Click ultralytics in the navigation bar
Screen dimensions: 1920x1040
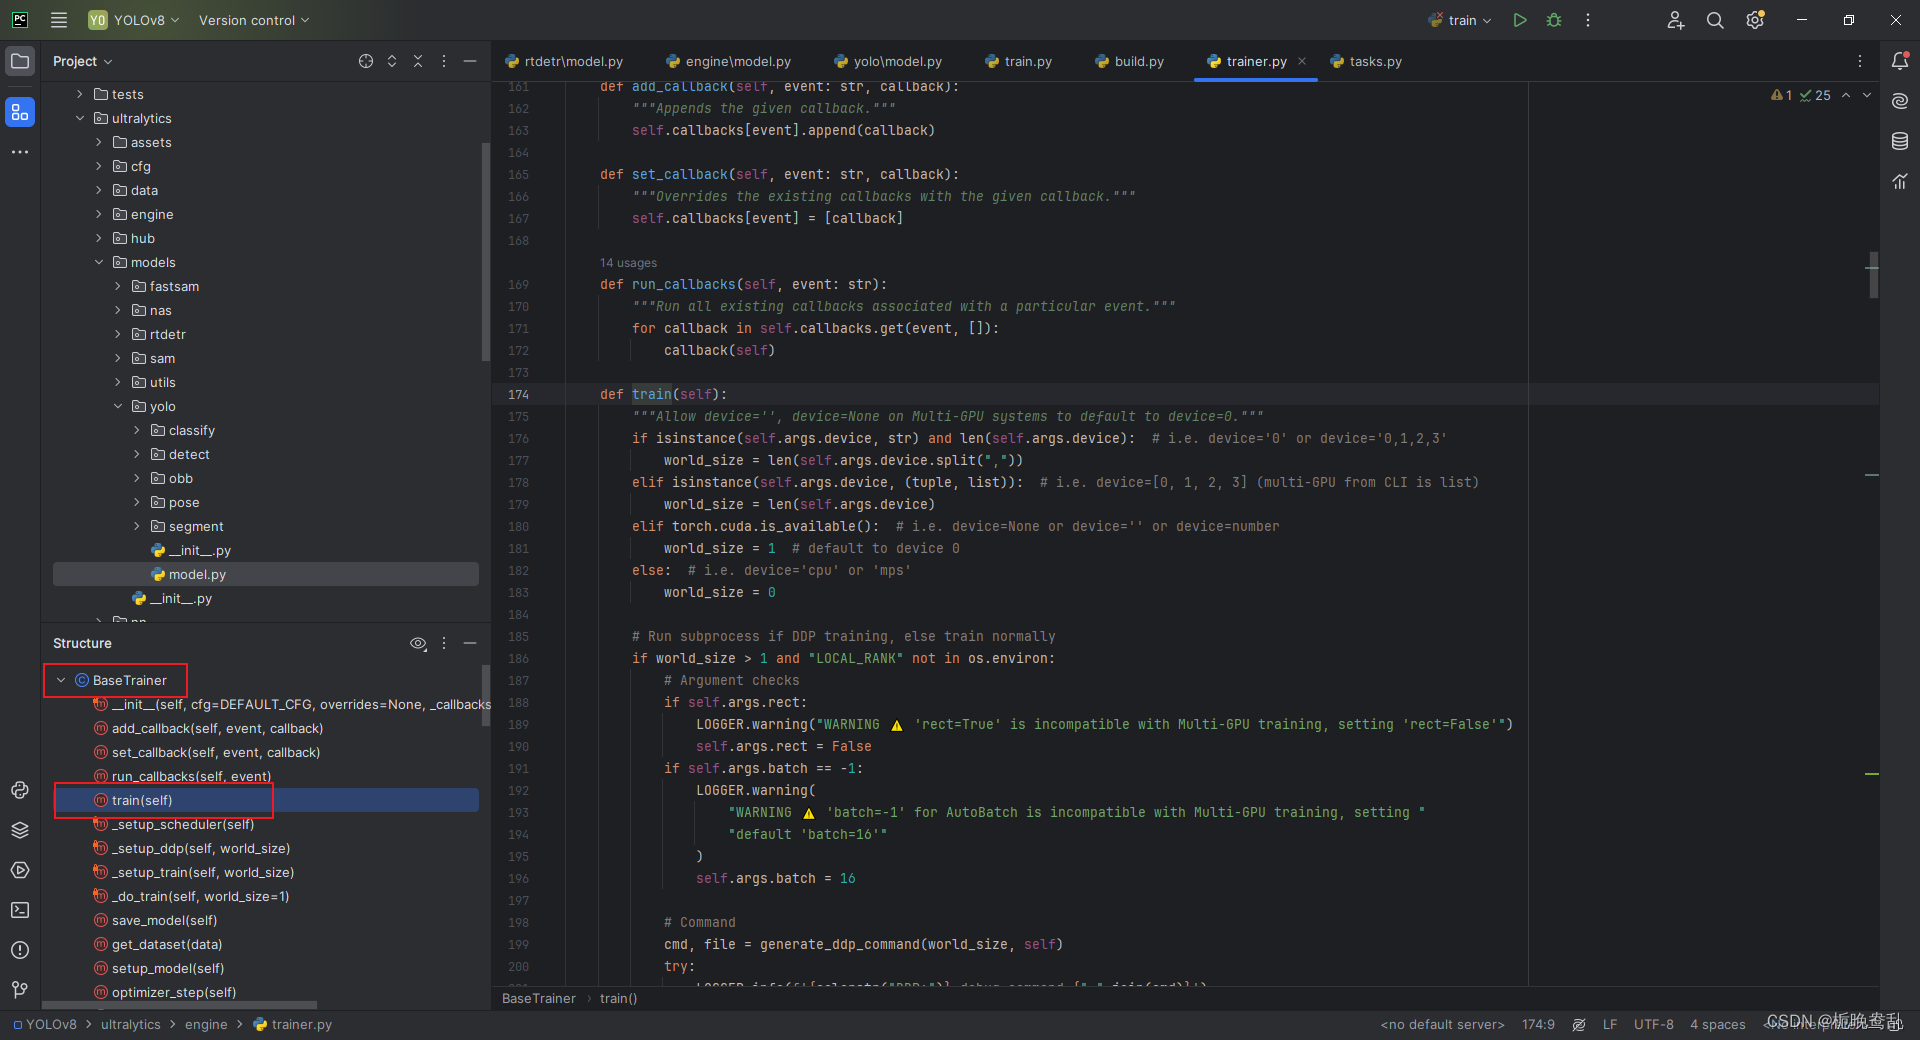(x=130, y=1024)
